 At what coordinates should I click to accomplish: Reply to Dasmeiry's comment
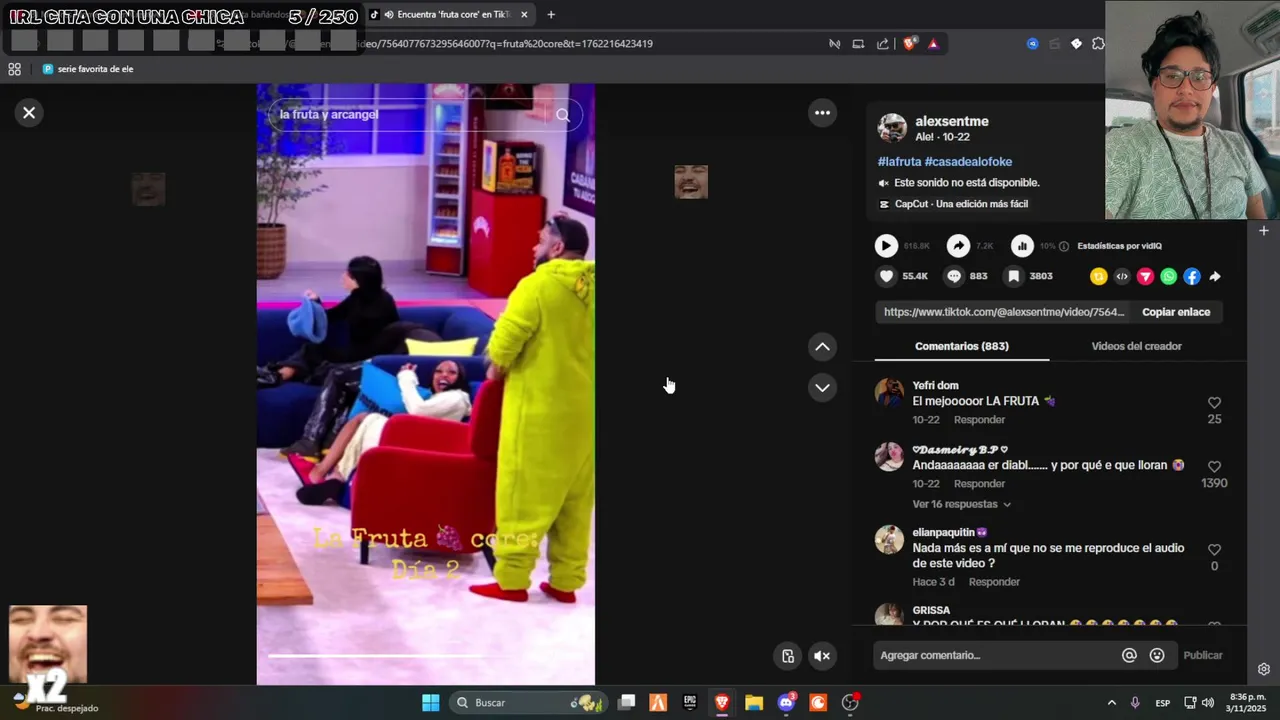click(x=979, y=484)
